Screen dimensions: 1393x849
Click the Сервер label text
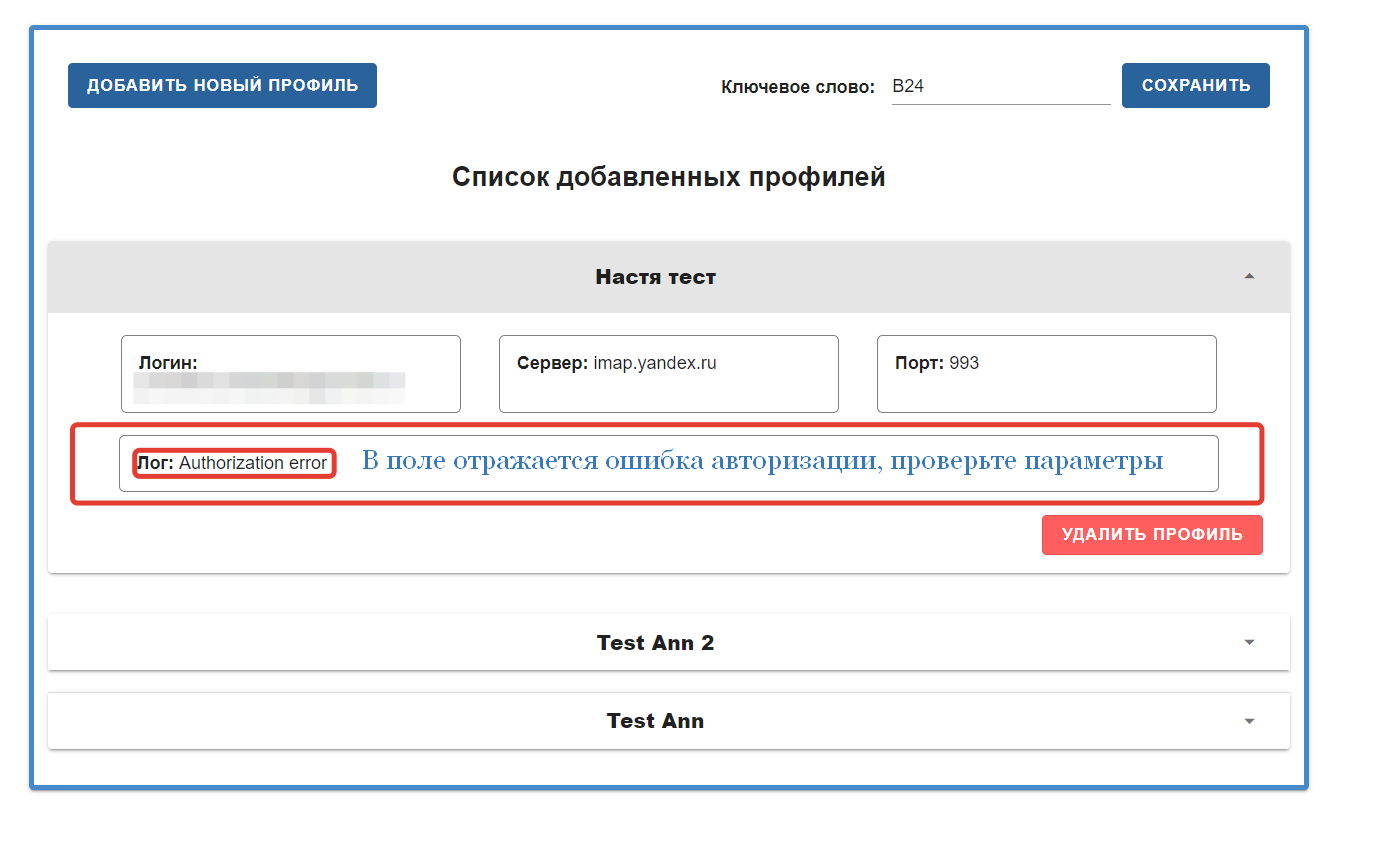[552, 364]
